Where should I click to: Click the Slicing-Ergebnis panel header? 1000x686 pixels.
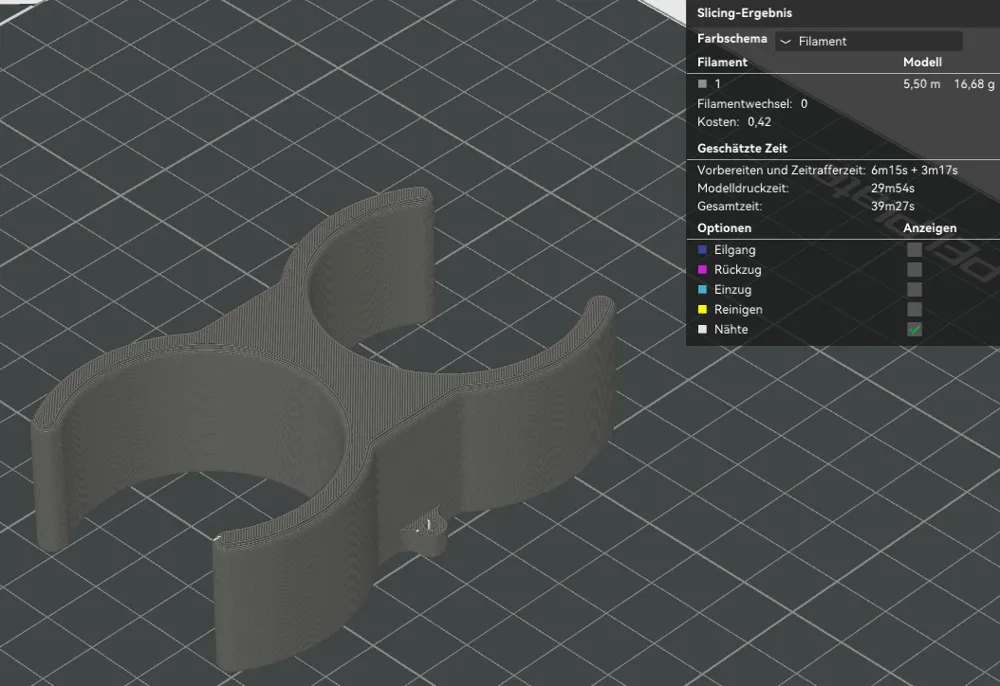coord(744,13)
